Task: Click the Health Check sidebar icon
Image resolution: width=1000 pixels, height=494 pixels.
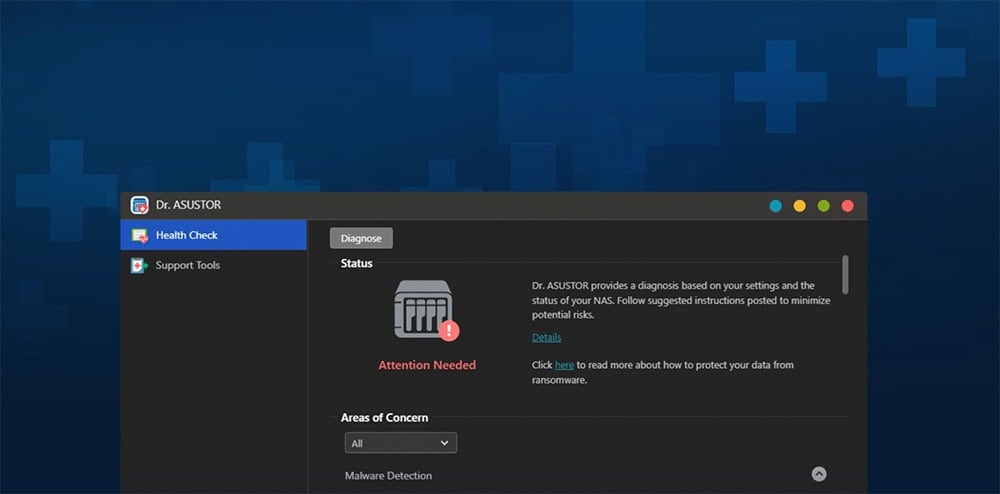Action: pos(140,235)
